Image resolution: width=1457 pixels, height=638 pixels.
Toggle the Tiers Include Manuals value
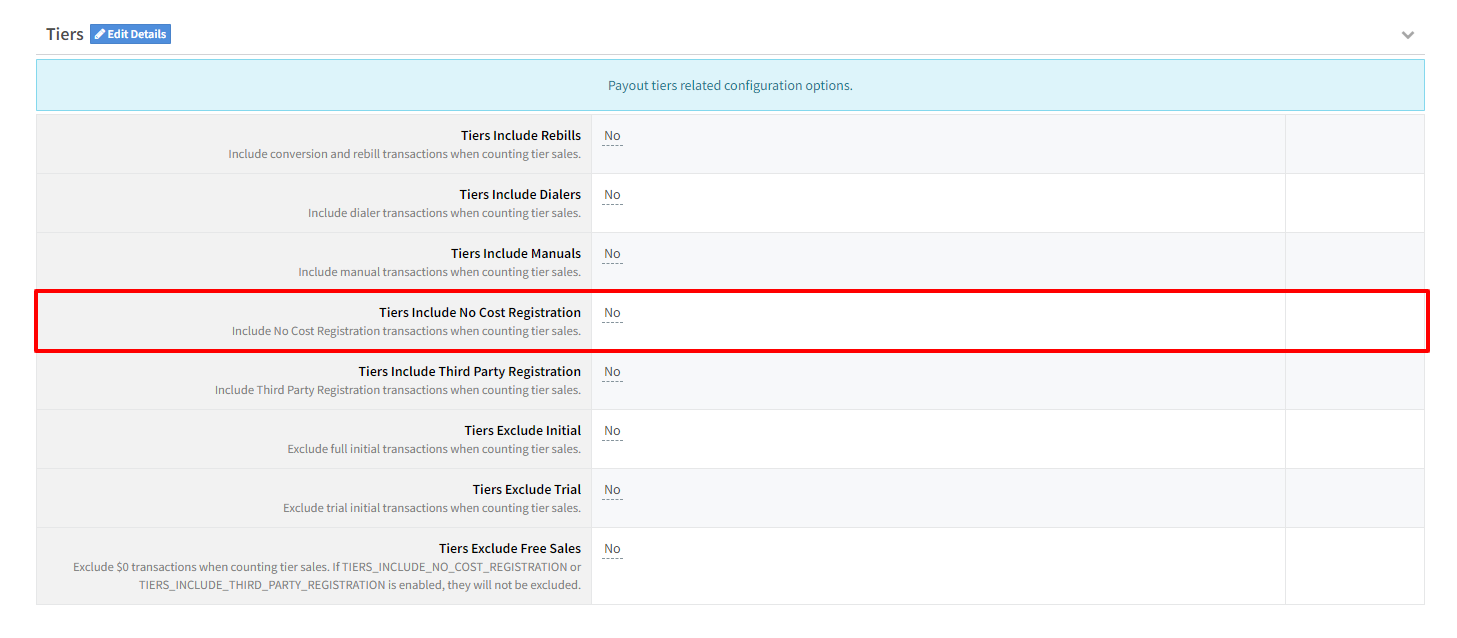coord(612,254)
